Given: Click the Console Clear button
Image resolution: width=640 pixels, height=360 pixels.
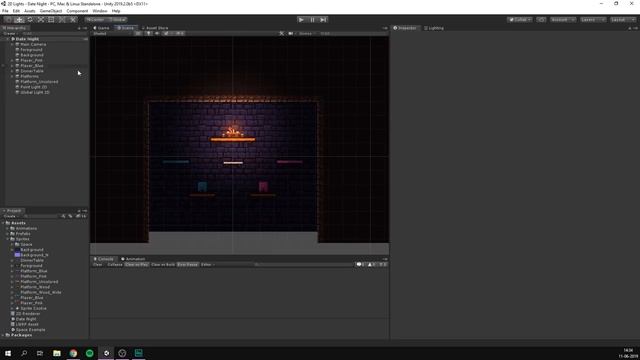Looking at the screenshot, I should click(98, 264).
